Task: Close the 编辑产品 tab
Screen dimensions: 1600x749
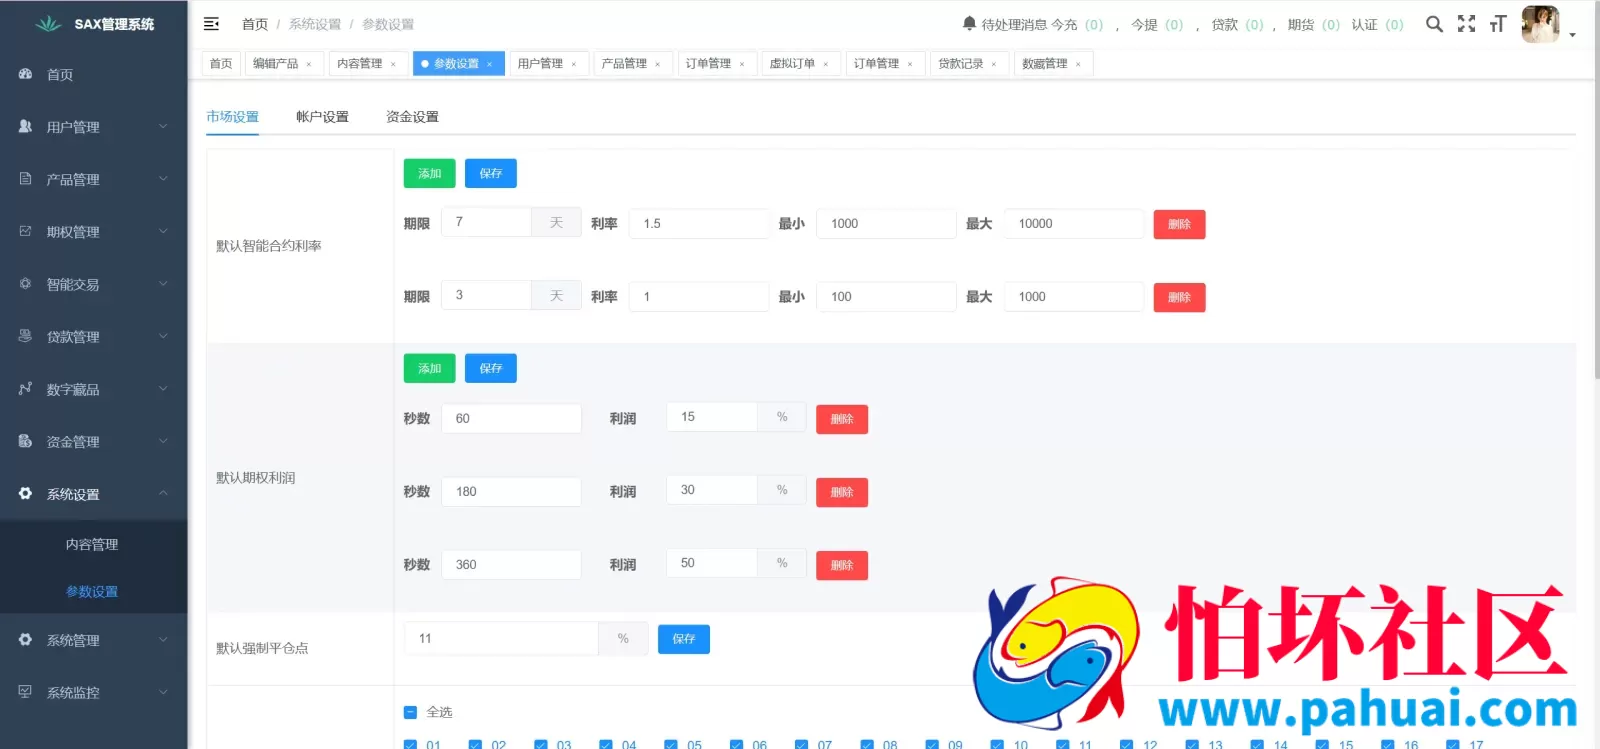Action: 309,64
